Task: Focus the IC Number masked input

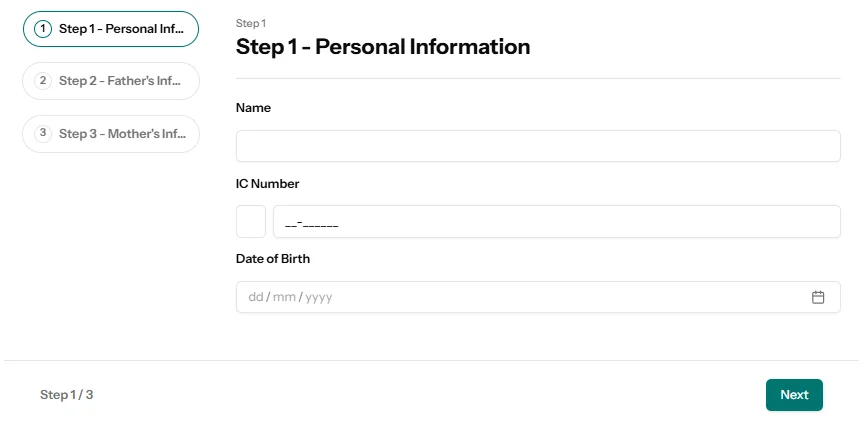Action: (x=556, y=222)
